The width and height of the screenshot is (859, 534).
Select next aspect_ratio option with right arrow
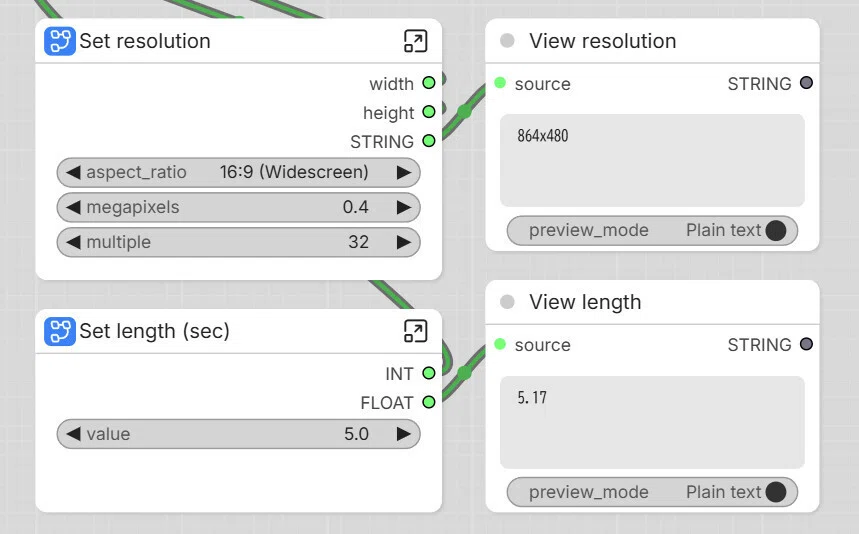(404, 173)
